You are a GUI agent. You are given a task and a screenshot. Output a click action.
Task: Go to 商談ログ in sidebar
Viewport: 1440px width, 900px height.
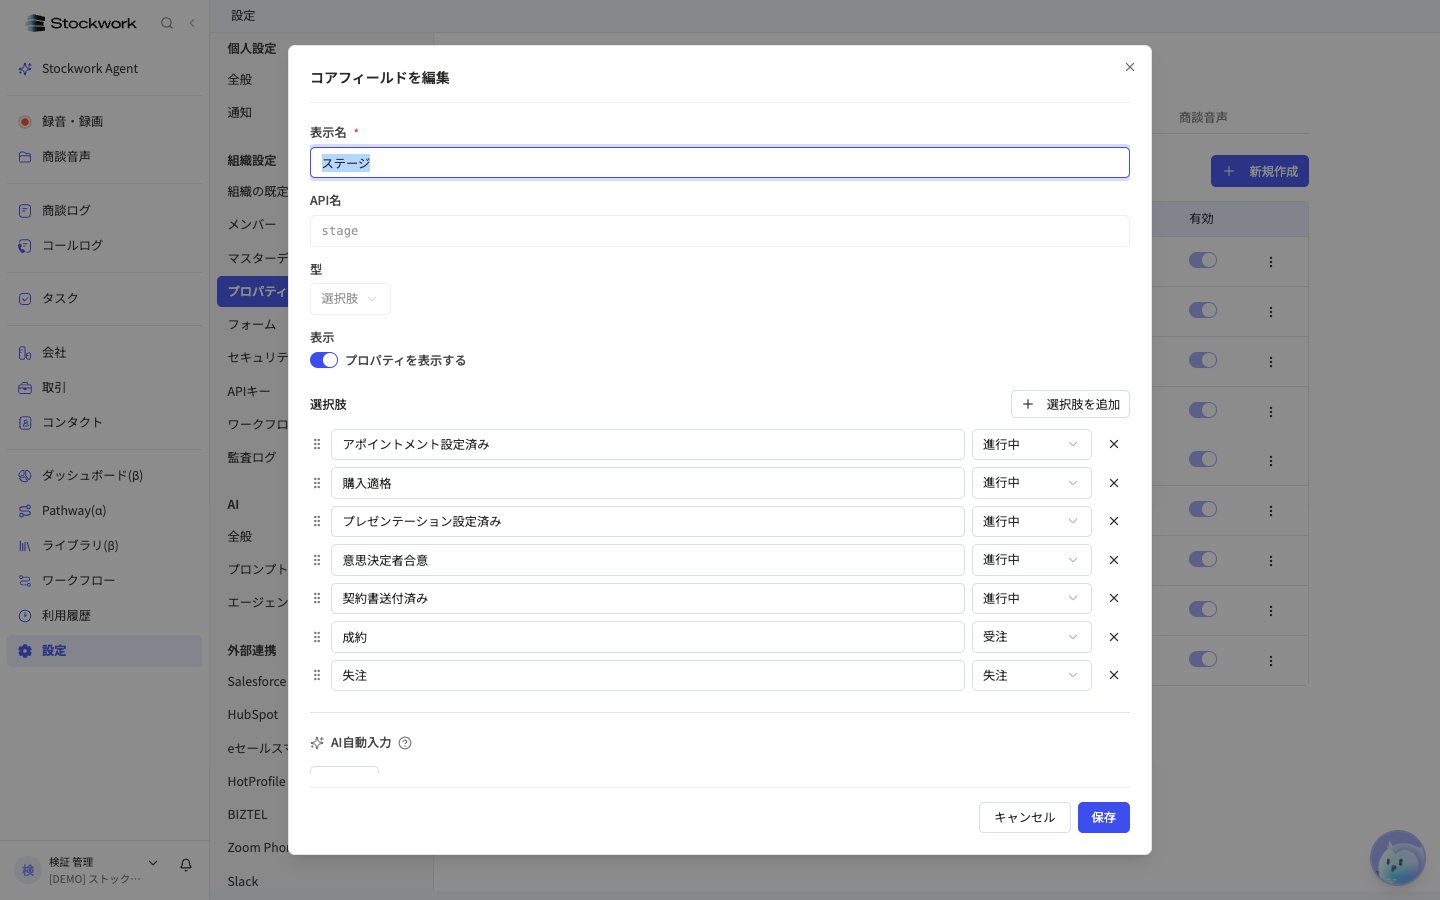[x=104, y=210]
